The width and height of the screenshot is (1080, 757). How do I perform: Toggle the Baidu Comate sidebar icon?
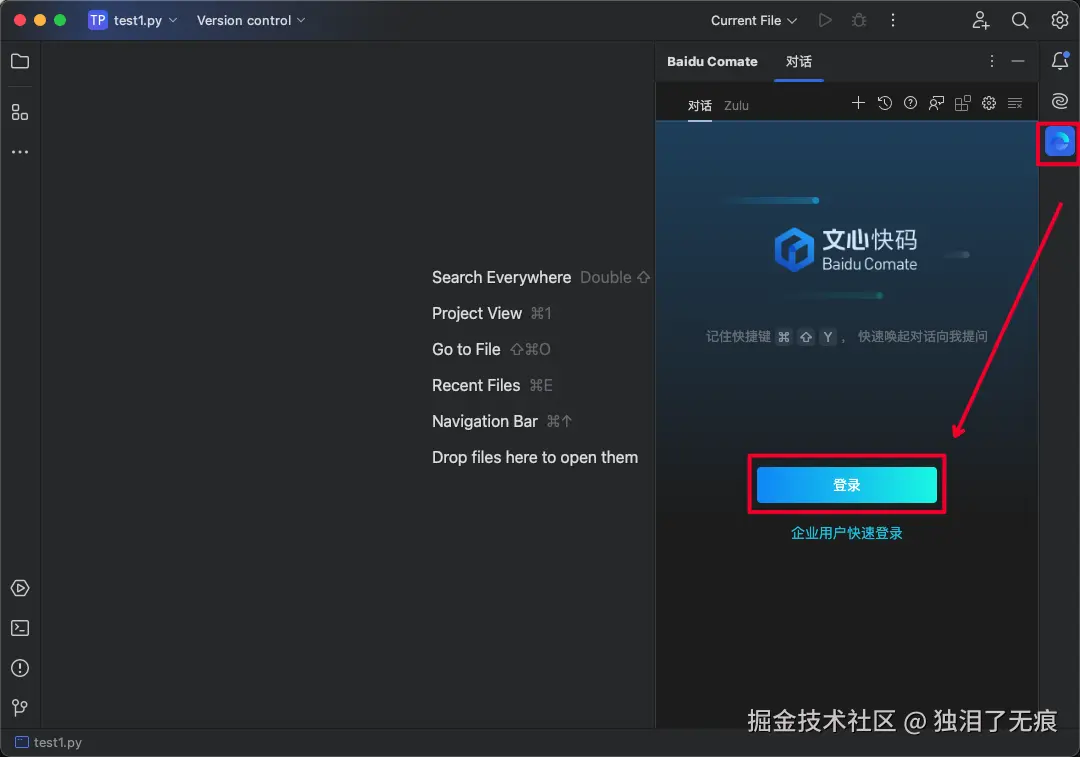1059,142
